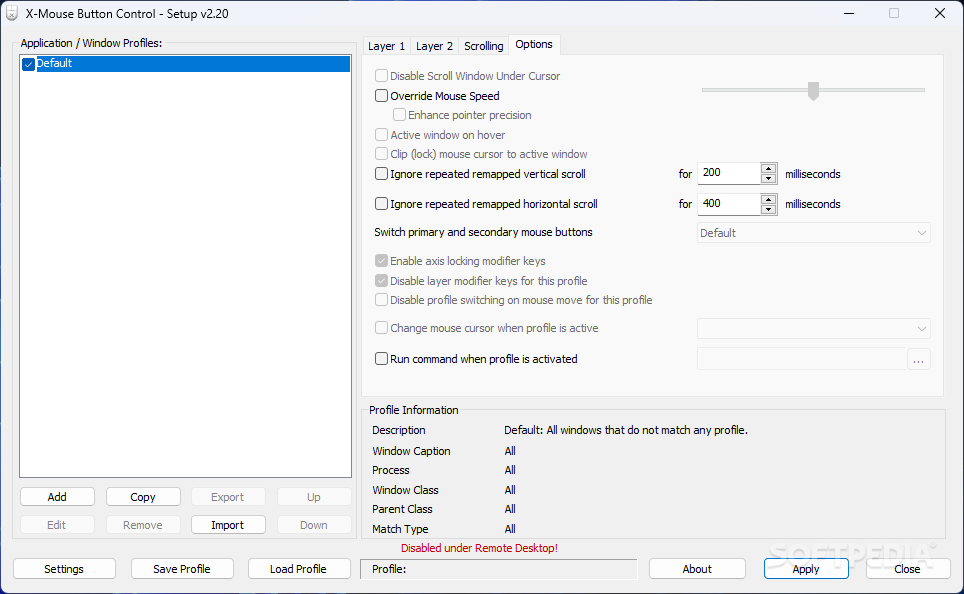964x594 pixels.
Task: Check Disable Scroll Window Under Cursor
Action: coord(381,76)
